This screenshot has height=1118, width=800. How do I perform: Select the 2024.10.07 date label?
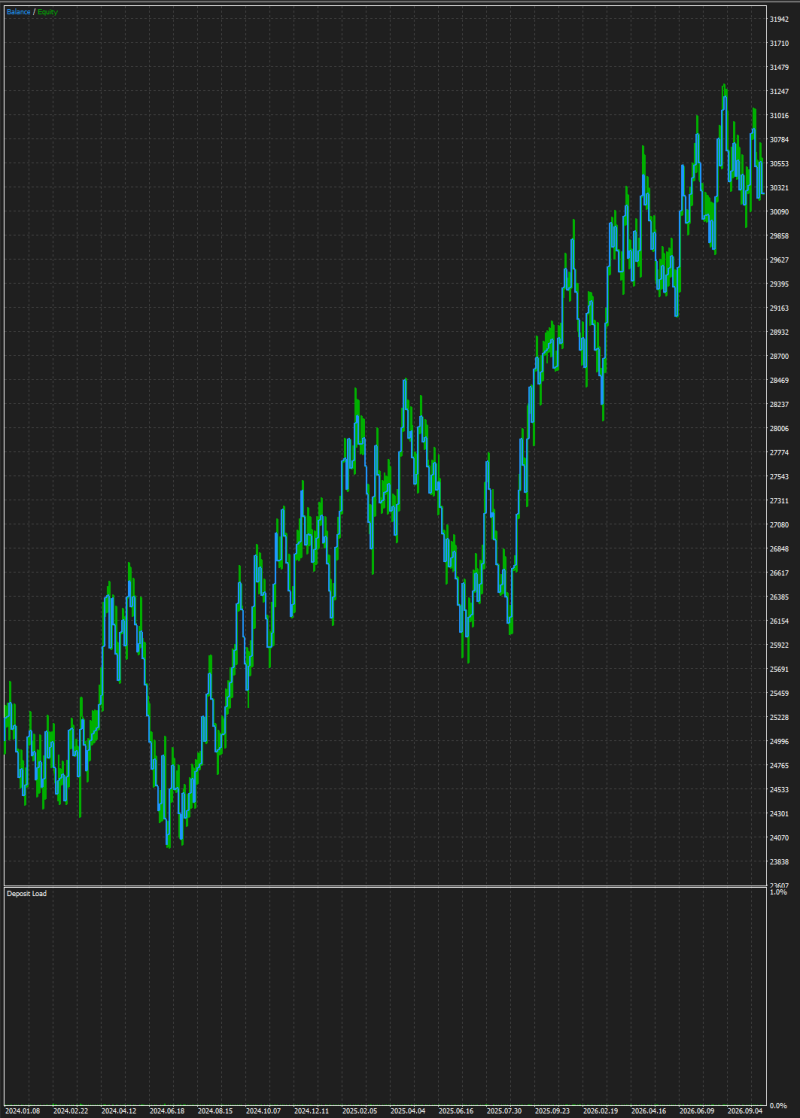coord(263,1111)
